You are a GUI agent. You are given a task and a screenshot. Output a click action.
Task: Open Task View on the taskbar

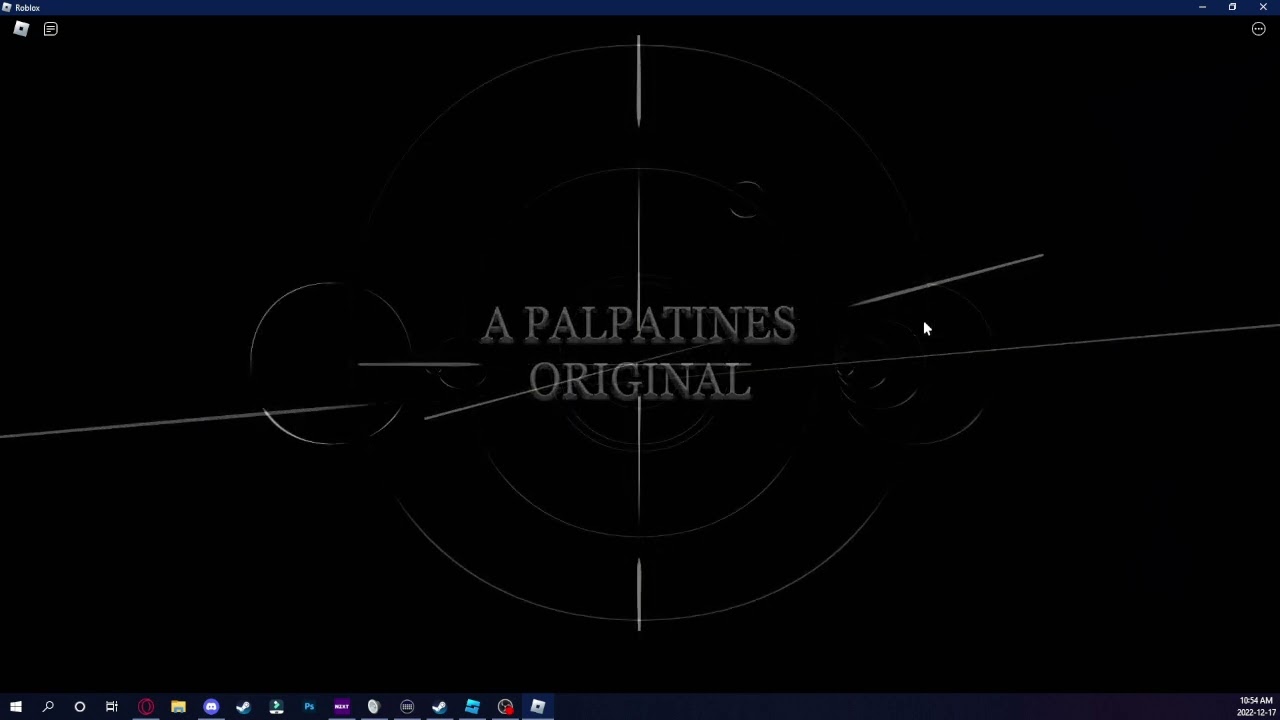point(112,707)
